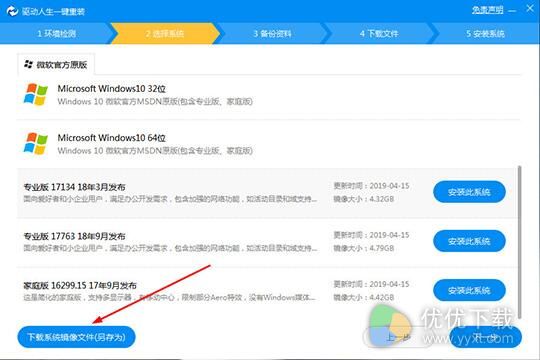Select the 微软官方原版 tab
The height and width of the screenshot is (360, 540).
click(x=56, y=64)
